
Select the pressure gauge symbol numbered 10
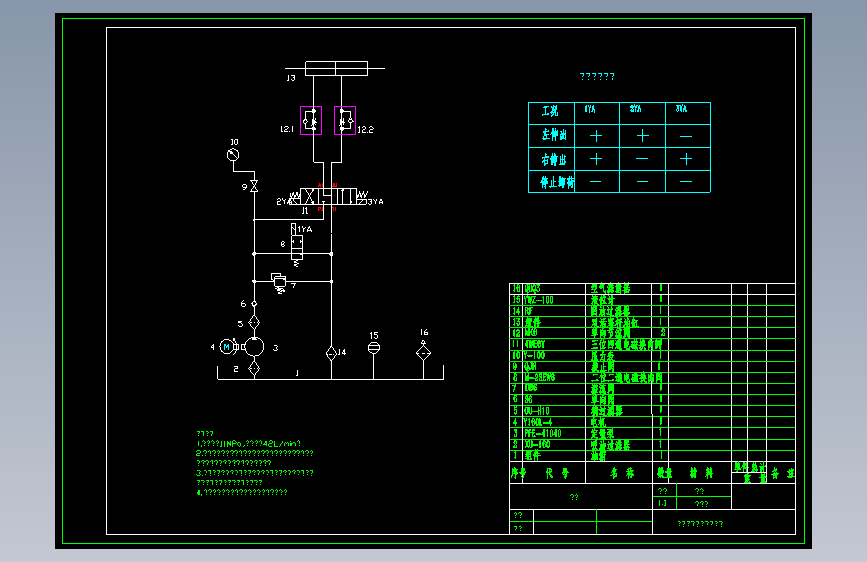point(233,155)
